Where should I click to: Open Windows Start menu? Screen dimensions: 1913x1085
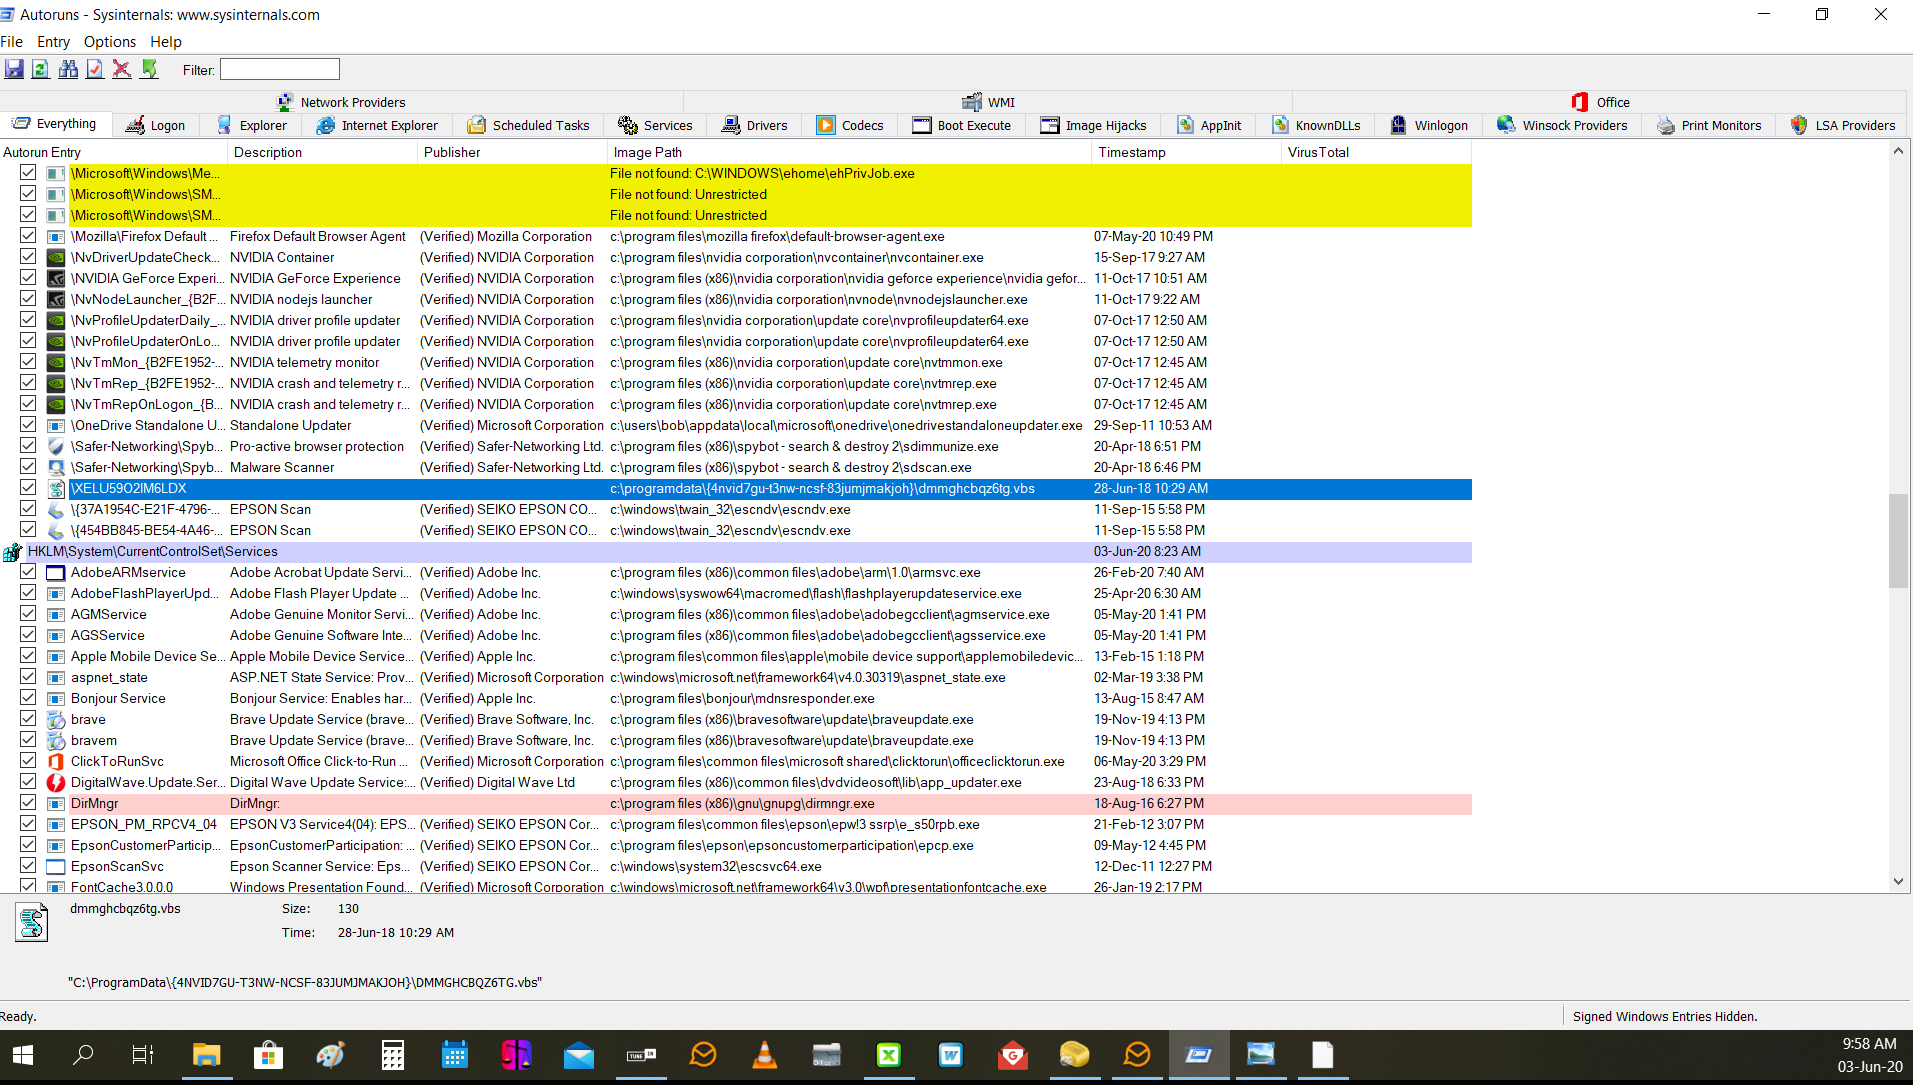coord(23,1055)
